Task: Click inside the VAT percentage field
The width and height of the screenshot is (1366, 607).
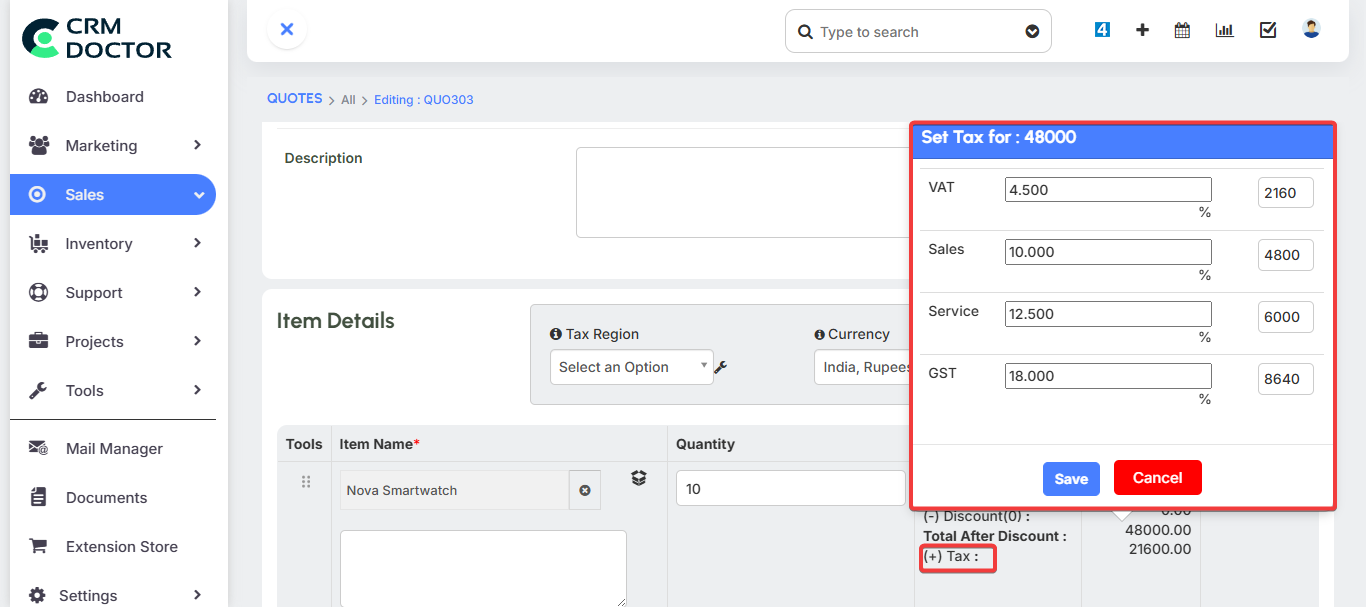Action: click(x=1107, y=188)
